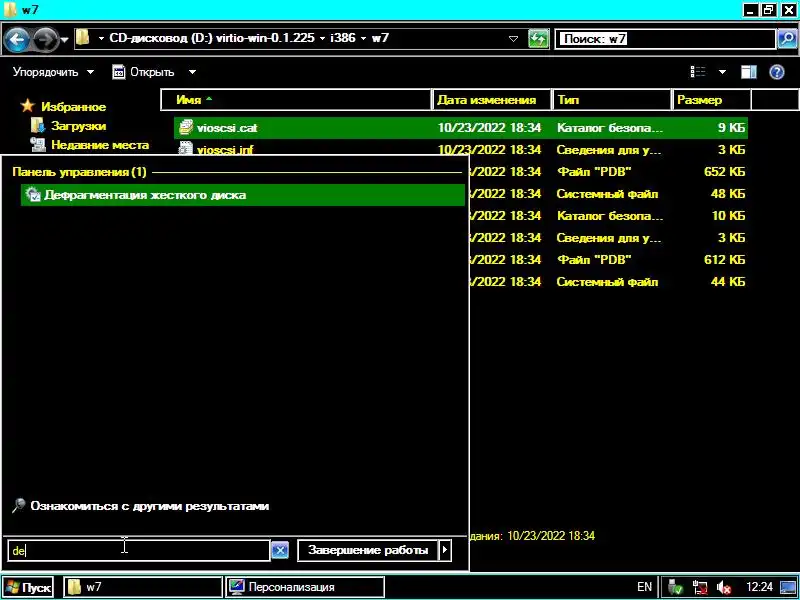This screenshot has width=800, height=600.
Task: Click the Пуск start button
Action: coord(28,587)
